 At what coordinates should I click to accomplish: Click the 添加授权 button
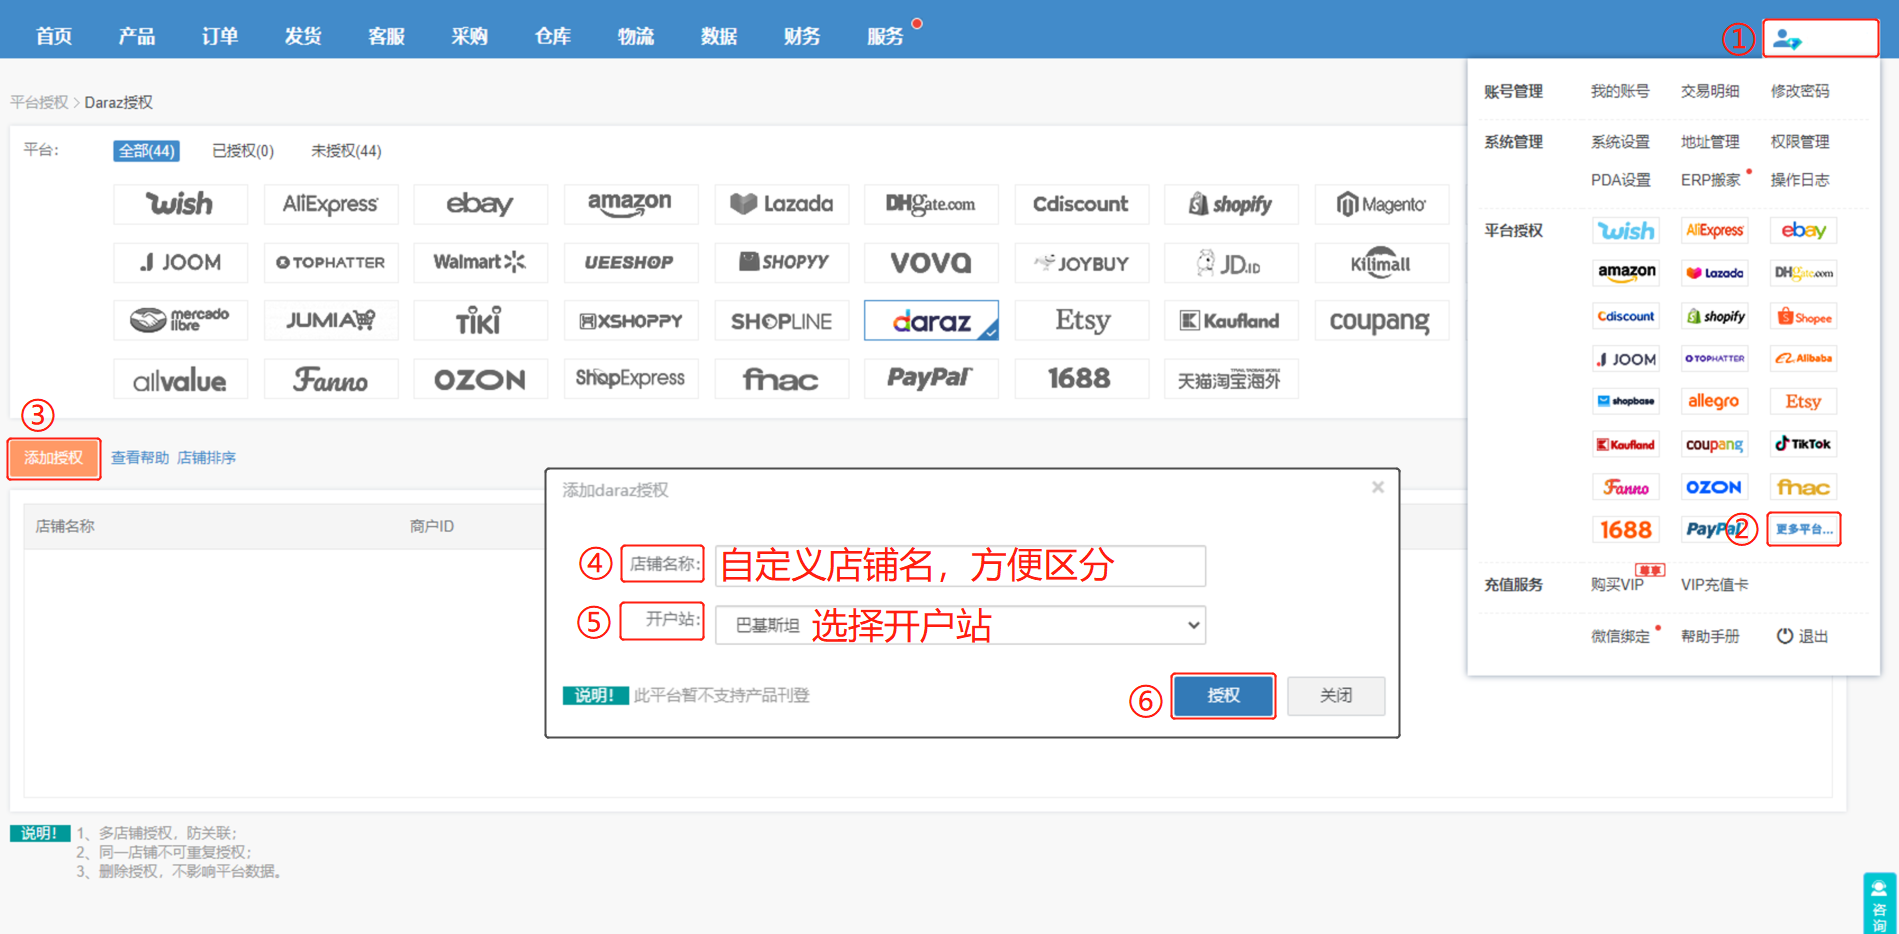point(54,458)
